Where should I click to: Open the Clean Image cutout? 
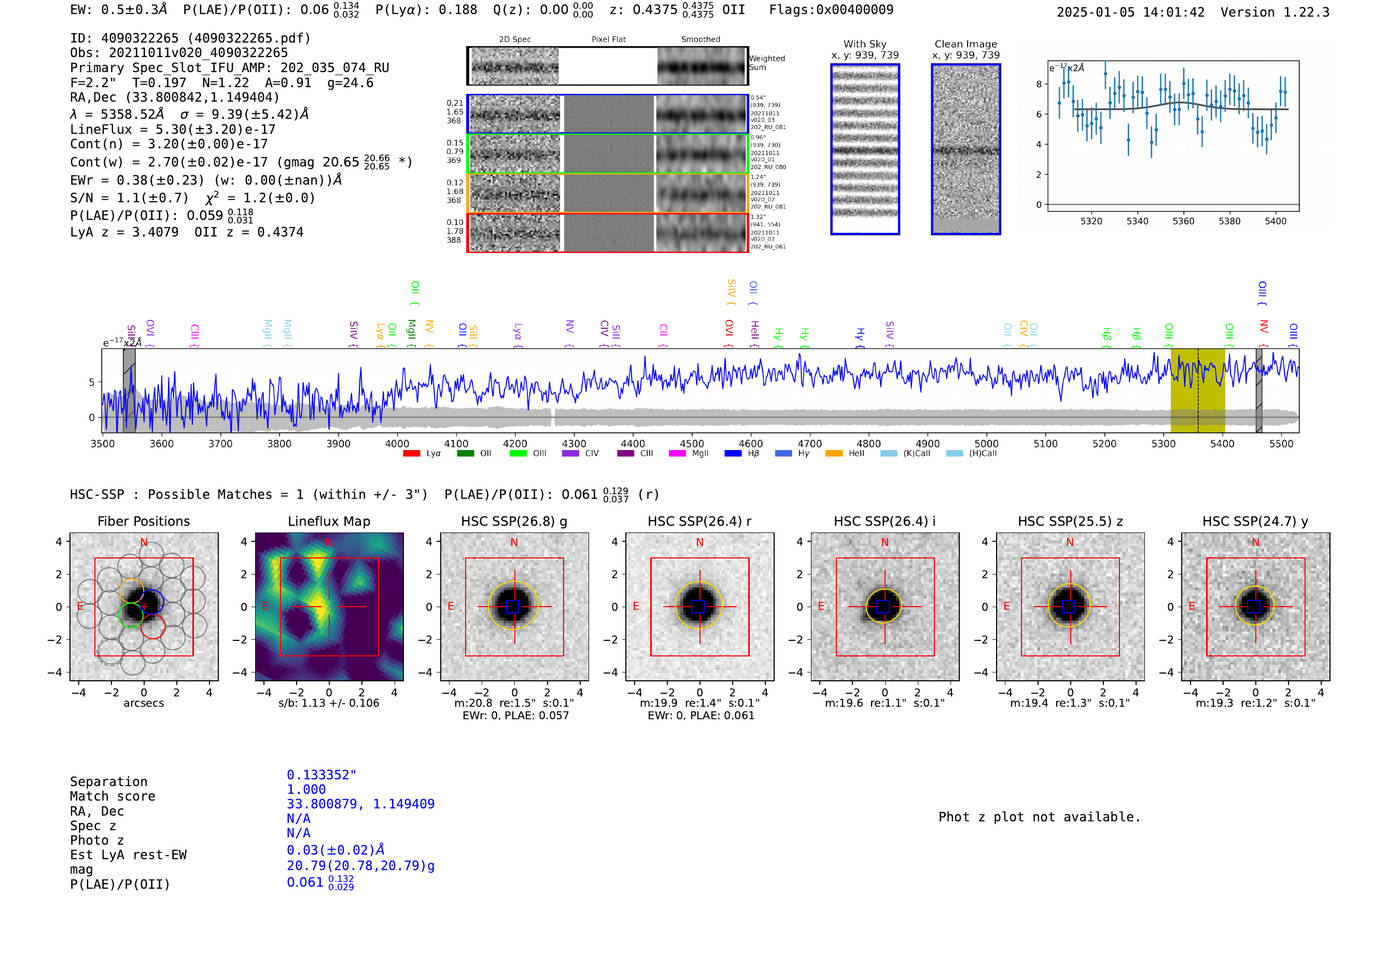pyautogui.click(x=966, y=149)
